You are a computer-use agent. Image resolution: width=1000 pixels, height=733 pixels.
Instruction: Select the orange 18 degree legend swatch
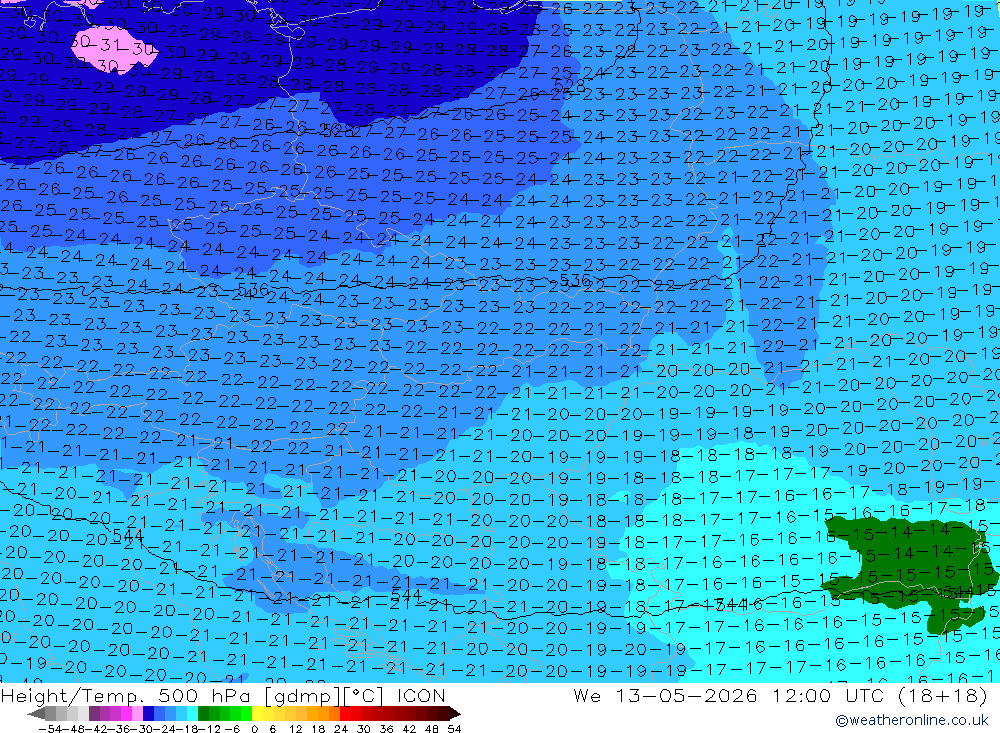323,713
